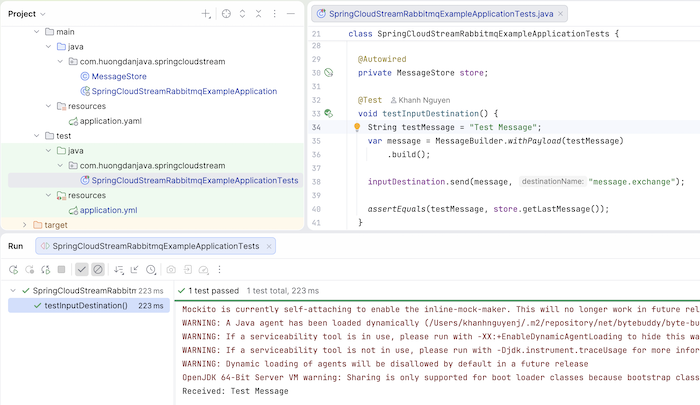
Task: Click the Rerun tests icon
Action: 13,270
